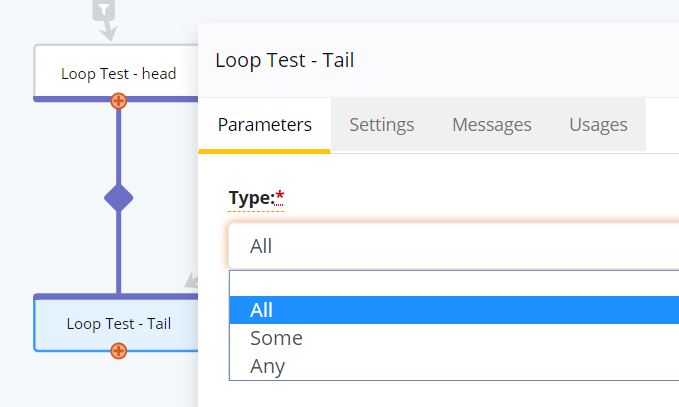
Task: Click the plus connector under Loop Test - head
Action: [118, 100]
